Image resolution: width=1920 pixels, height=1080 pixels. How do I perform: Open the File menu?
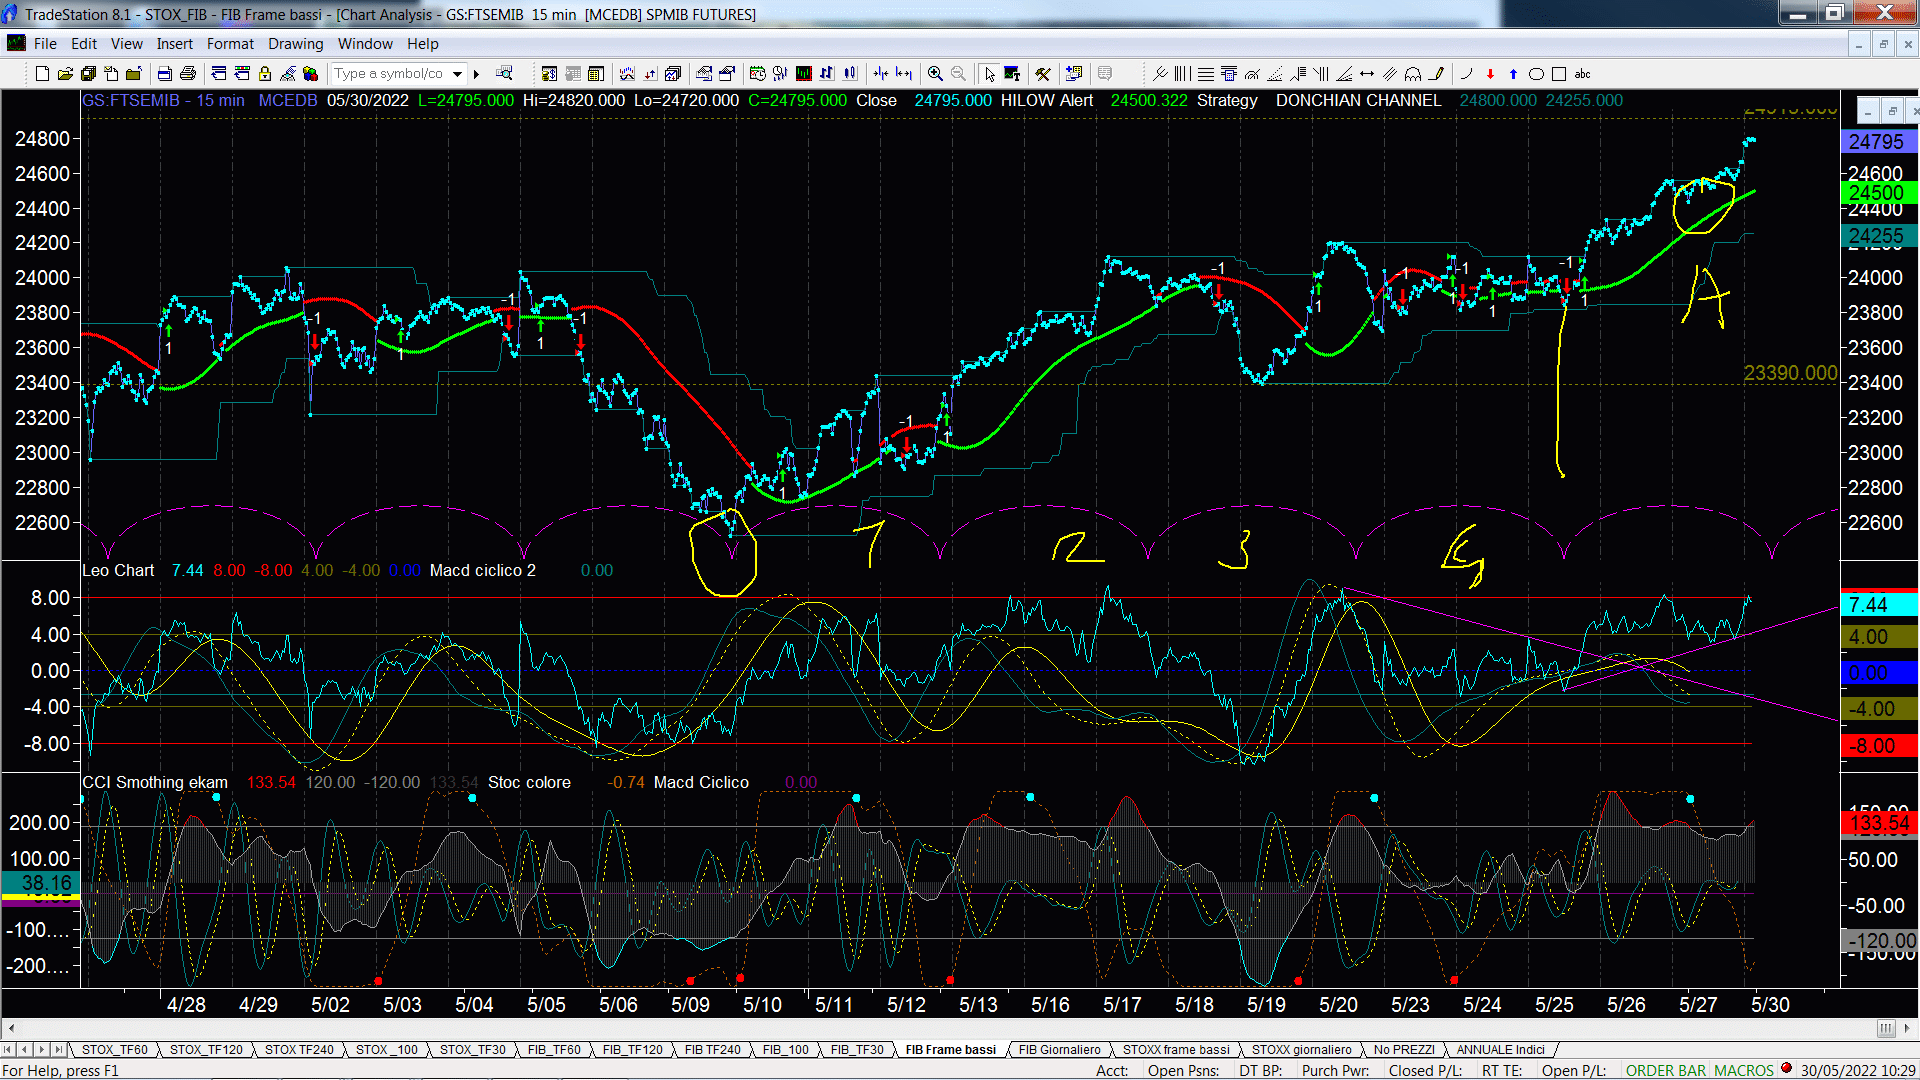[x=45, y=44]
